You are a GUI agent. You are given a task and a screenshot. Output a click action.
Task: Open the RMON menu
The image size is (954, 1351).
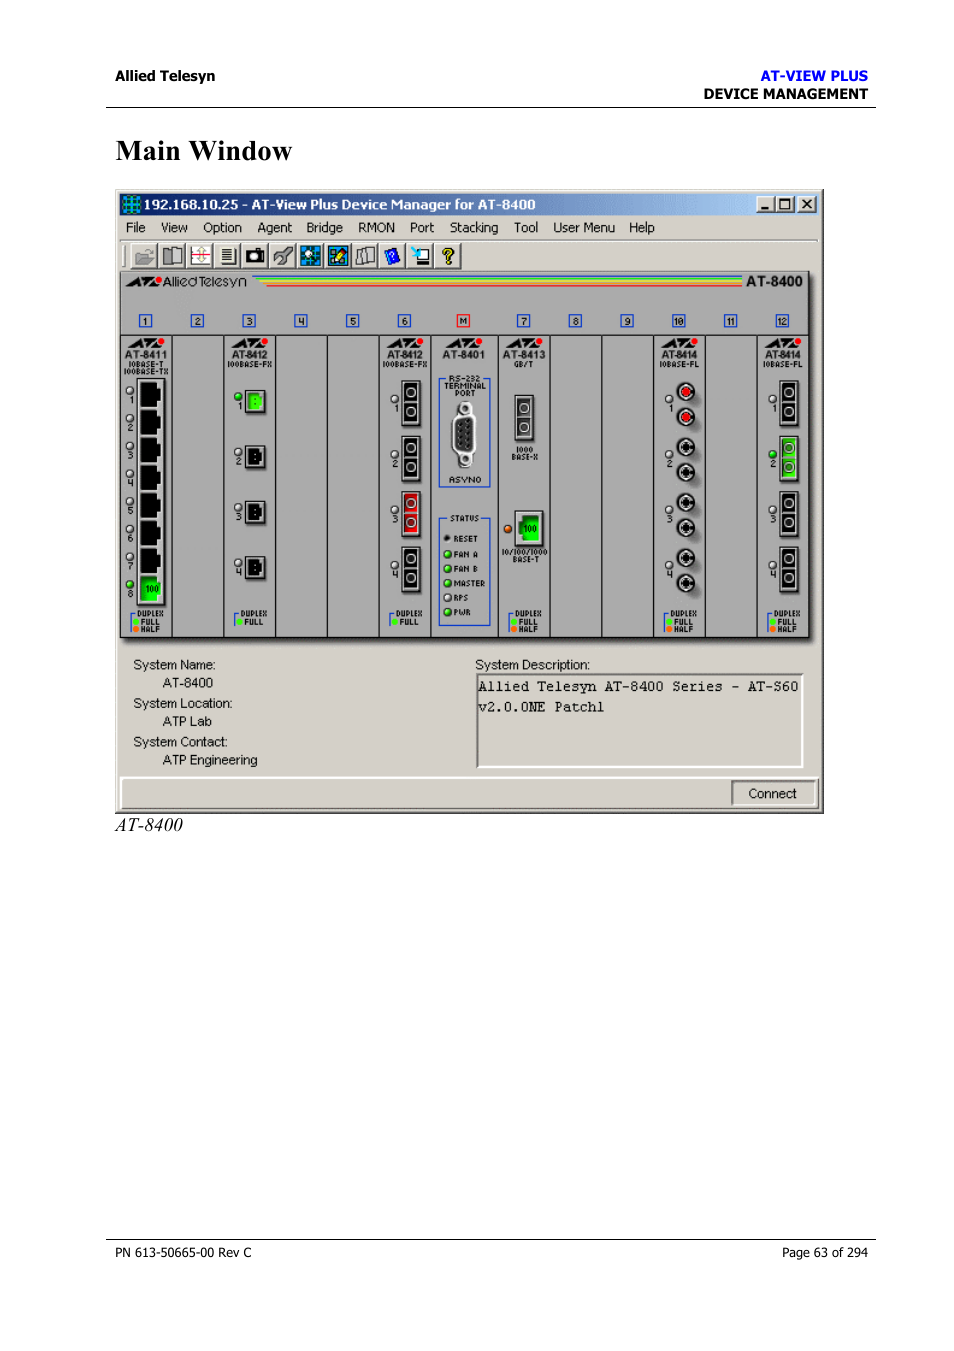tap(376, 228)
